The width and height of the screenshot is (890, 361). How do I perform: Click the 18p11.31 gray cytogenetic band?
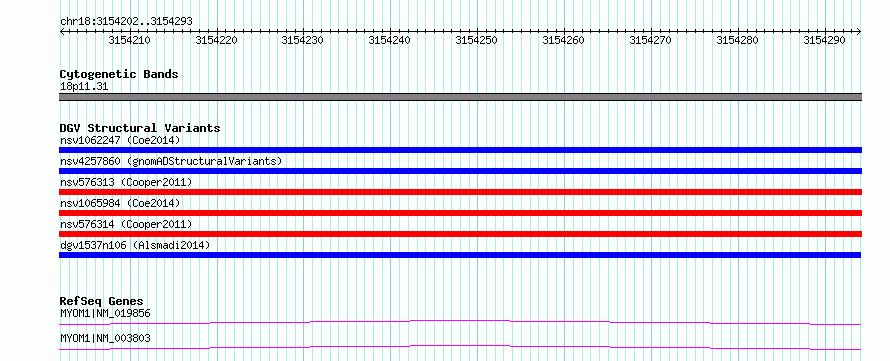(x=460, y=97)
